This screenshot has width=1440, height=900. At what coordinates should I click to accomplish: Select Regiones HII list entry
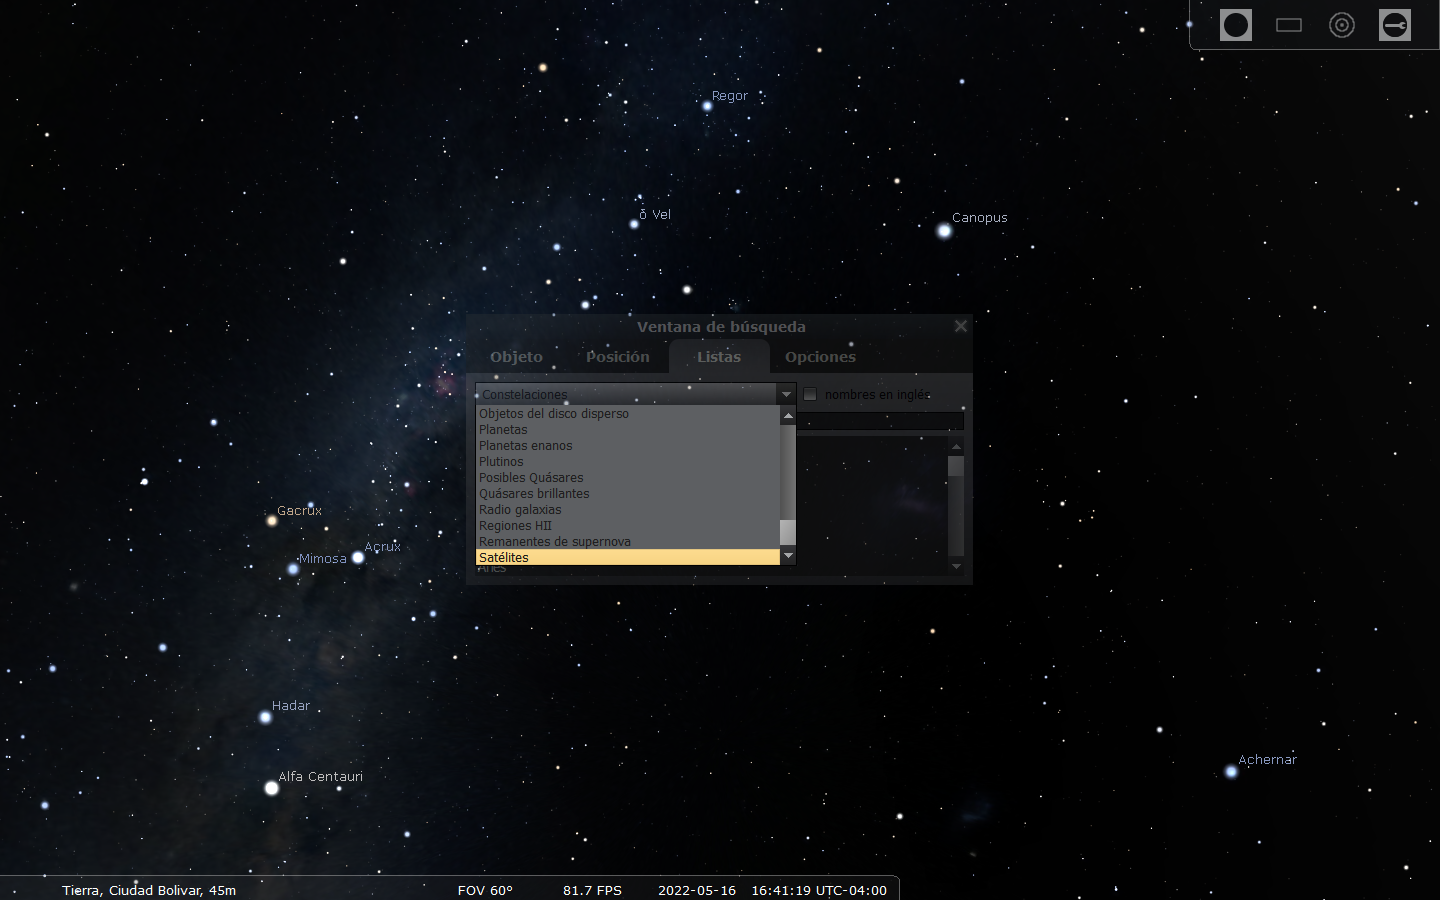click(627, 526)
